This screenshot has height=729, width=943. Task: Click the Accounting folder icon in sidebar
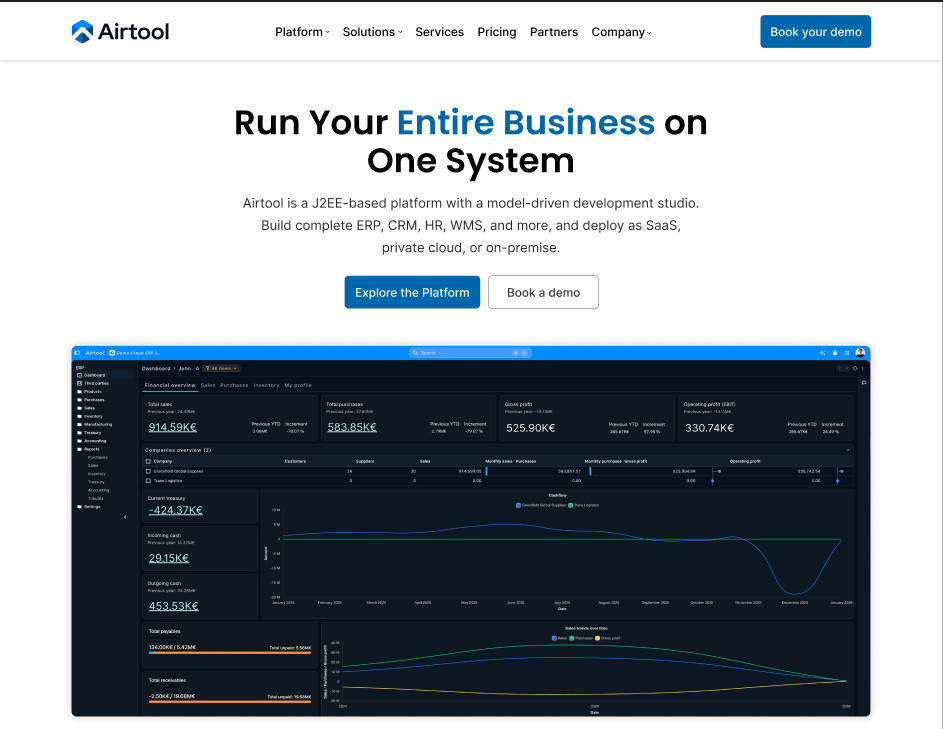79,441
